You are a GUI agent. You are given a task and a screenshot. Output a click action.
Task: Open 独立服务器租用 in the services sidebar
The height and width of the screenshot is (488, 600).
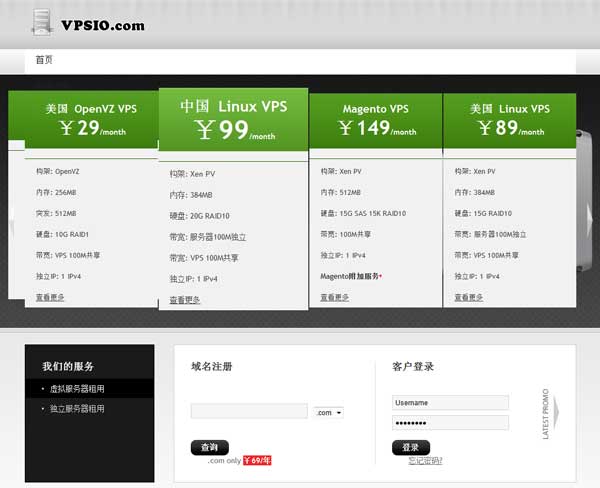pos(77,409)
